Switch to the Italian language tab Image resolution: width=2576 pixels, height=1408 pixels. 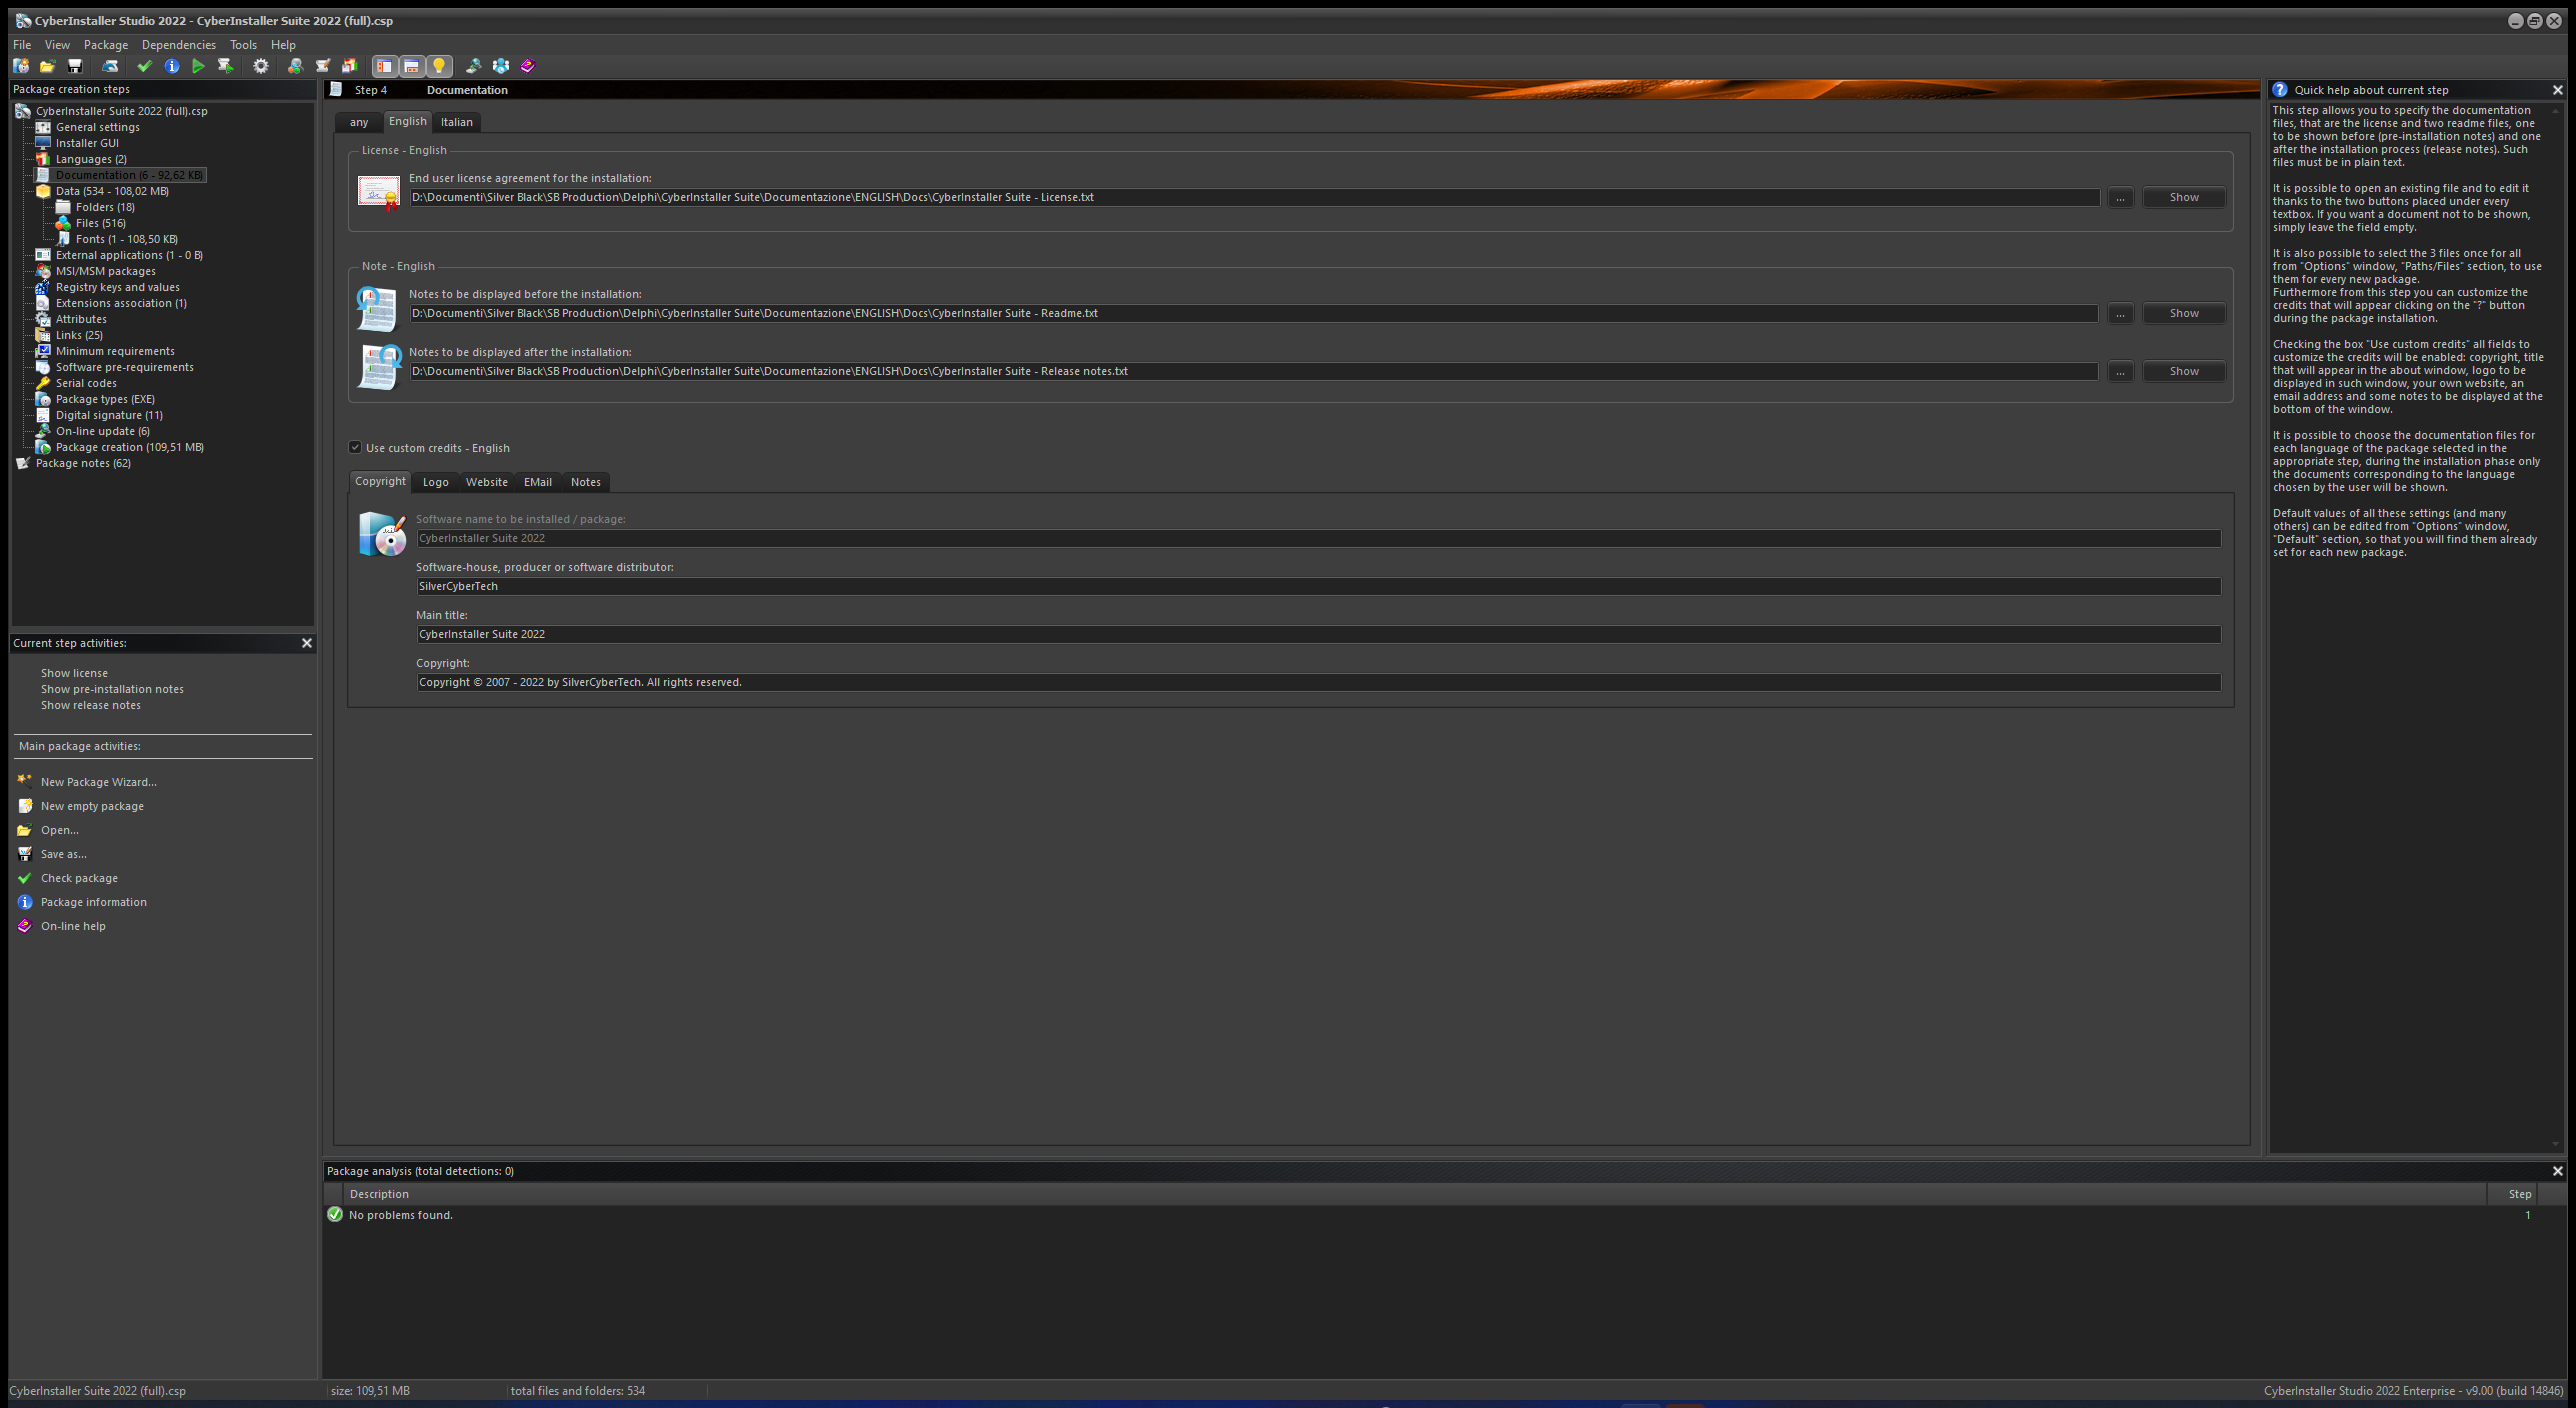(x=457, y=122)
